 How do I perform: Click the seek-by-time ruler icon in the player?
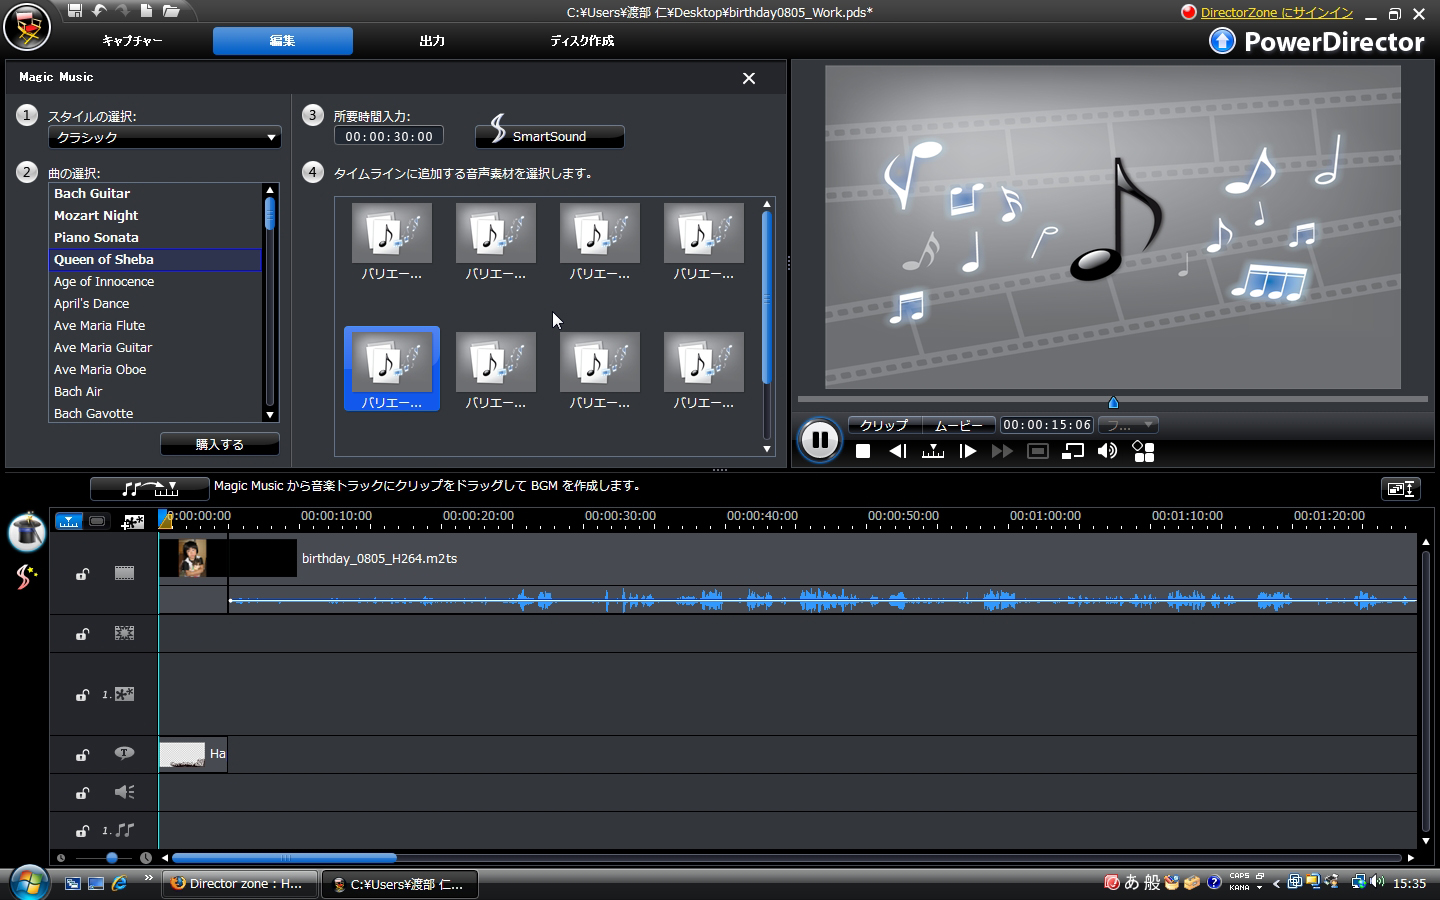[x=933, y=451]
